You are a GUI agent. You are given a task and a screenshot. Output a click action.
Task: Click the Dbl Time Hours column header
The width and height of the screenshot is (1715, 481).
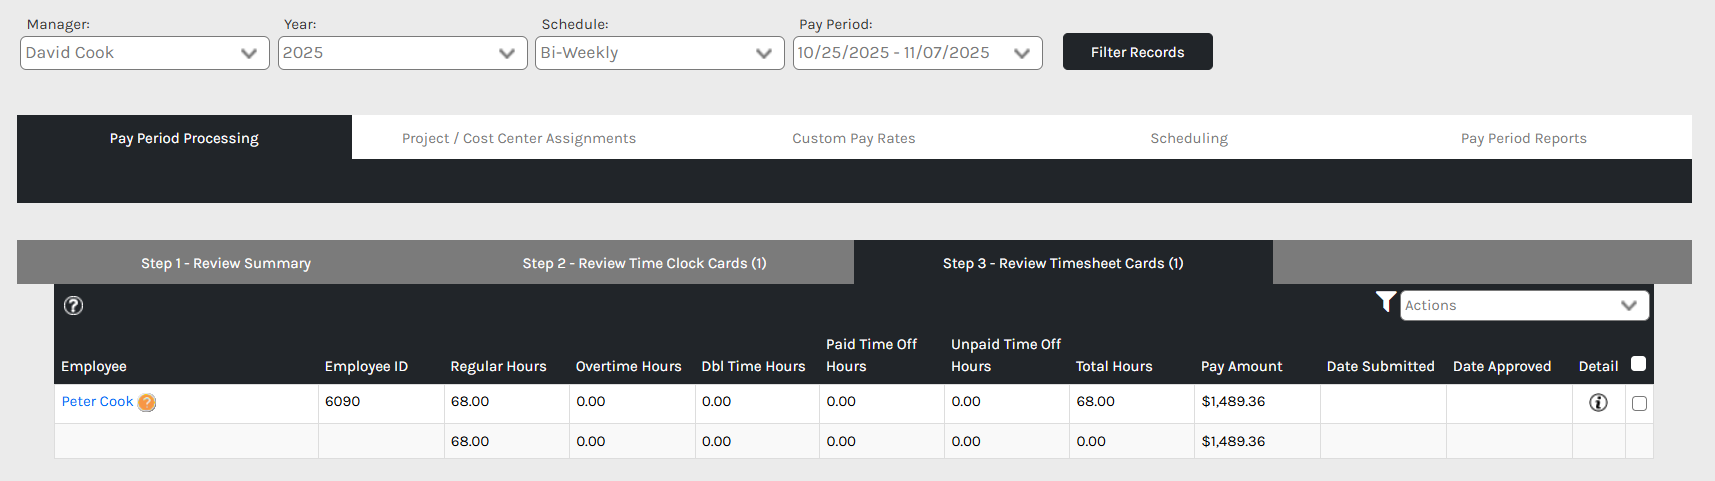tap(753, 367)
